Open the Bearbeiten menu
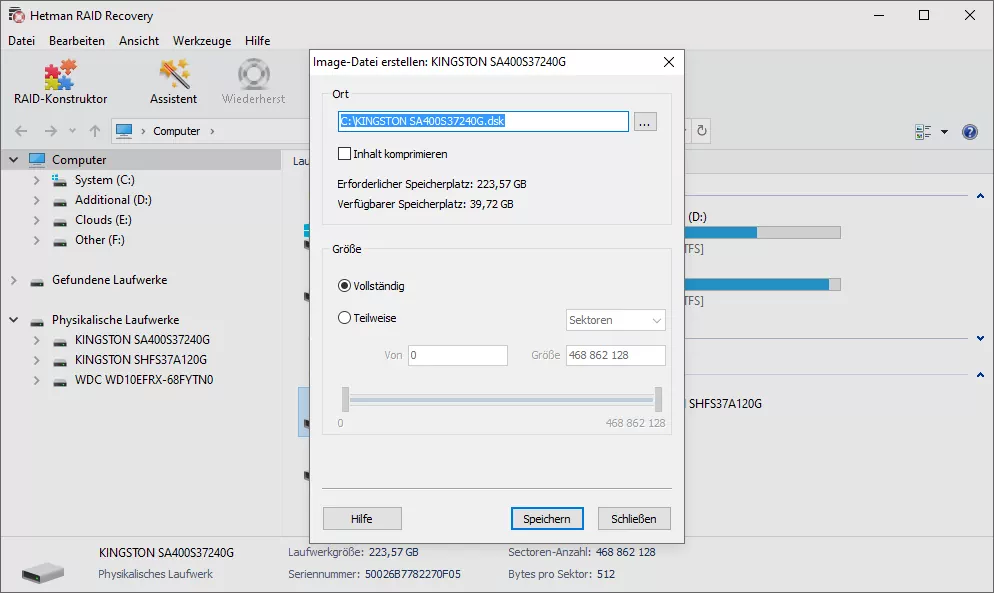The image size is (994, 593). [x=77, y=41]
